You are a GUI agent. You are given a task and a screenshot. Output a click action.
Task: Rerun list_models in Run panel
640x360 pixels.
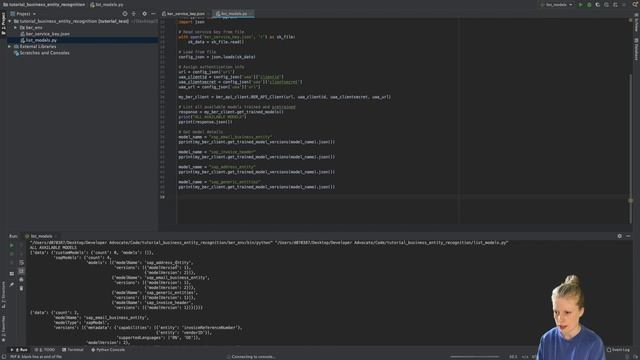coord(11,245)
